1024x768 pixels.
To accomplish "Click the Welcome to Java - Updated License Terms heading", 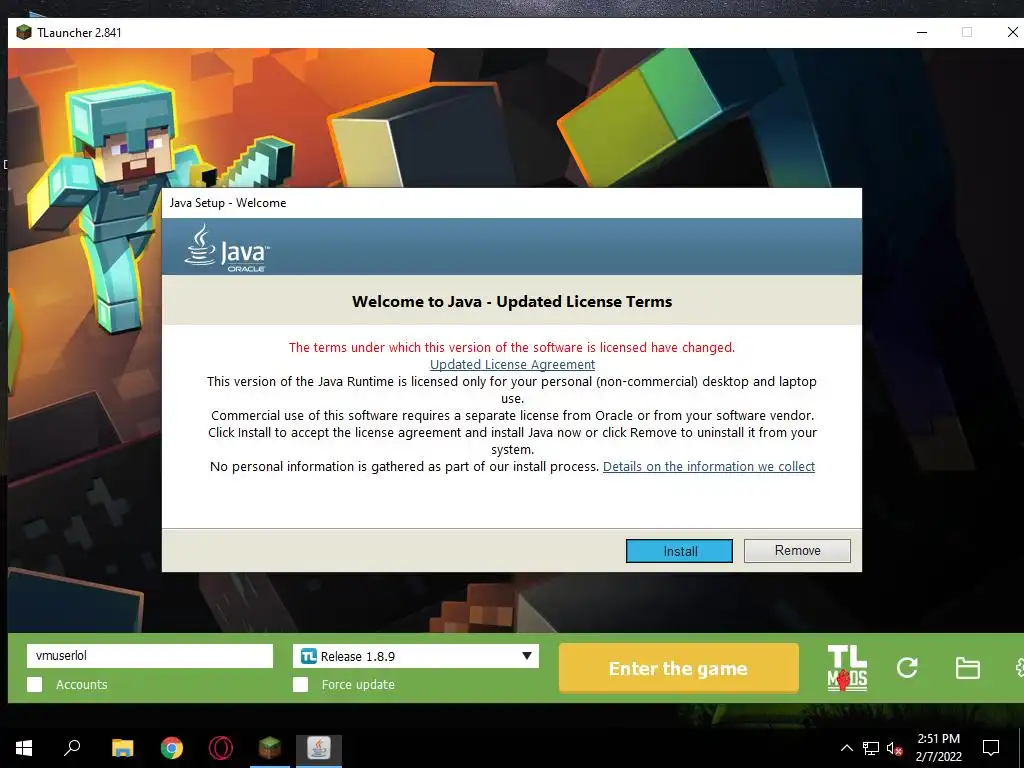I will pos(512,301).
